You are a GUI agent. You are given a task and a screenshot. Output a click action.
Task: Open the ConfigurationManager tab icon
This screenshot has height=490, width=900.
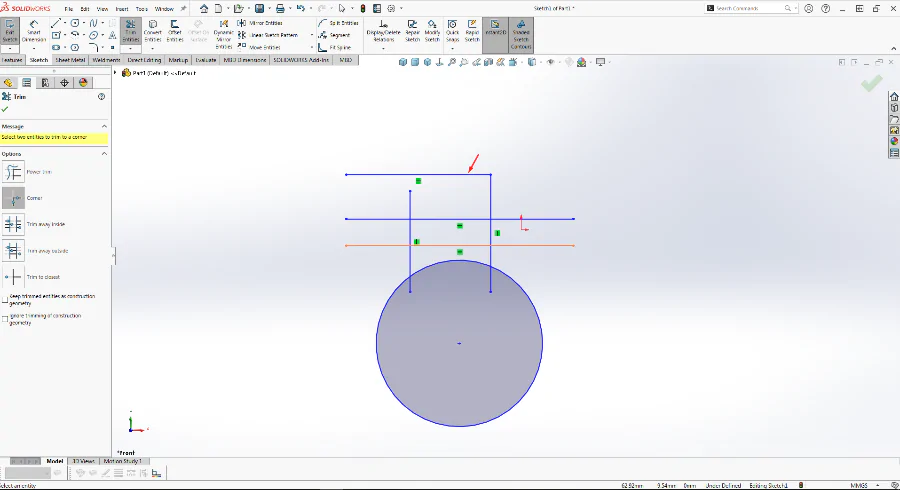pos(45,83)
